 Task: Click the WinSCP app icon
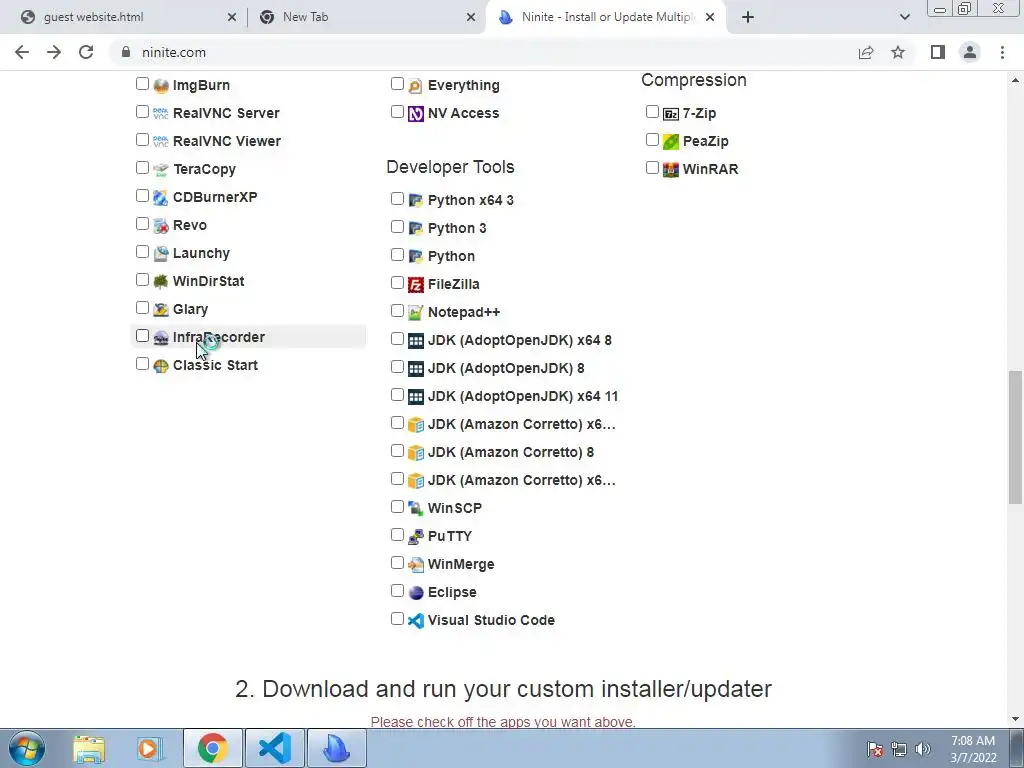pos(415,509)
